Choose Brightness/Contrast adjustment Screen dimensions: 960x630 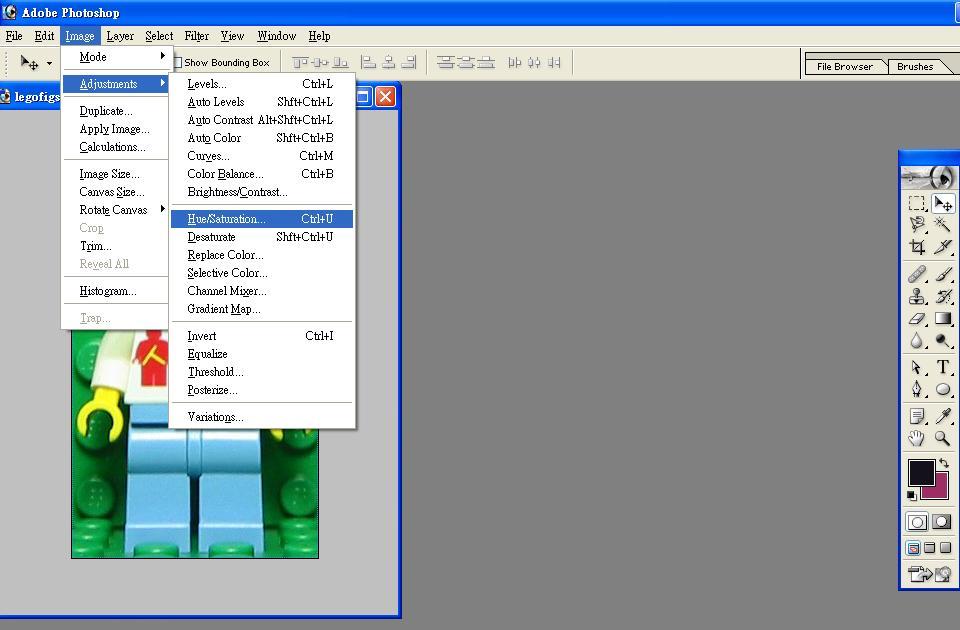point(262,192)
